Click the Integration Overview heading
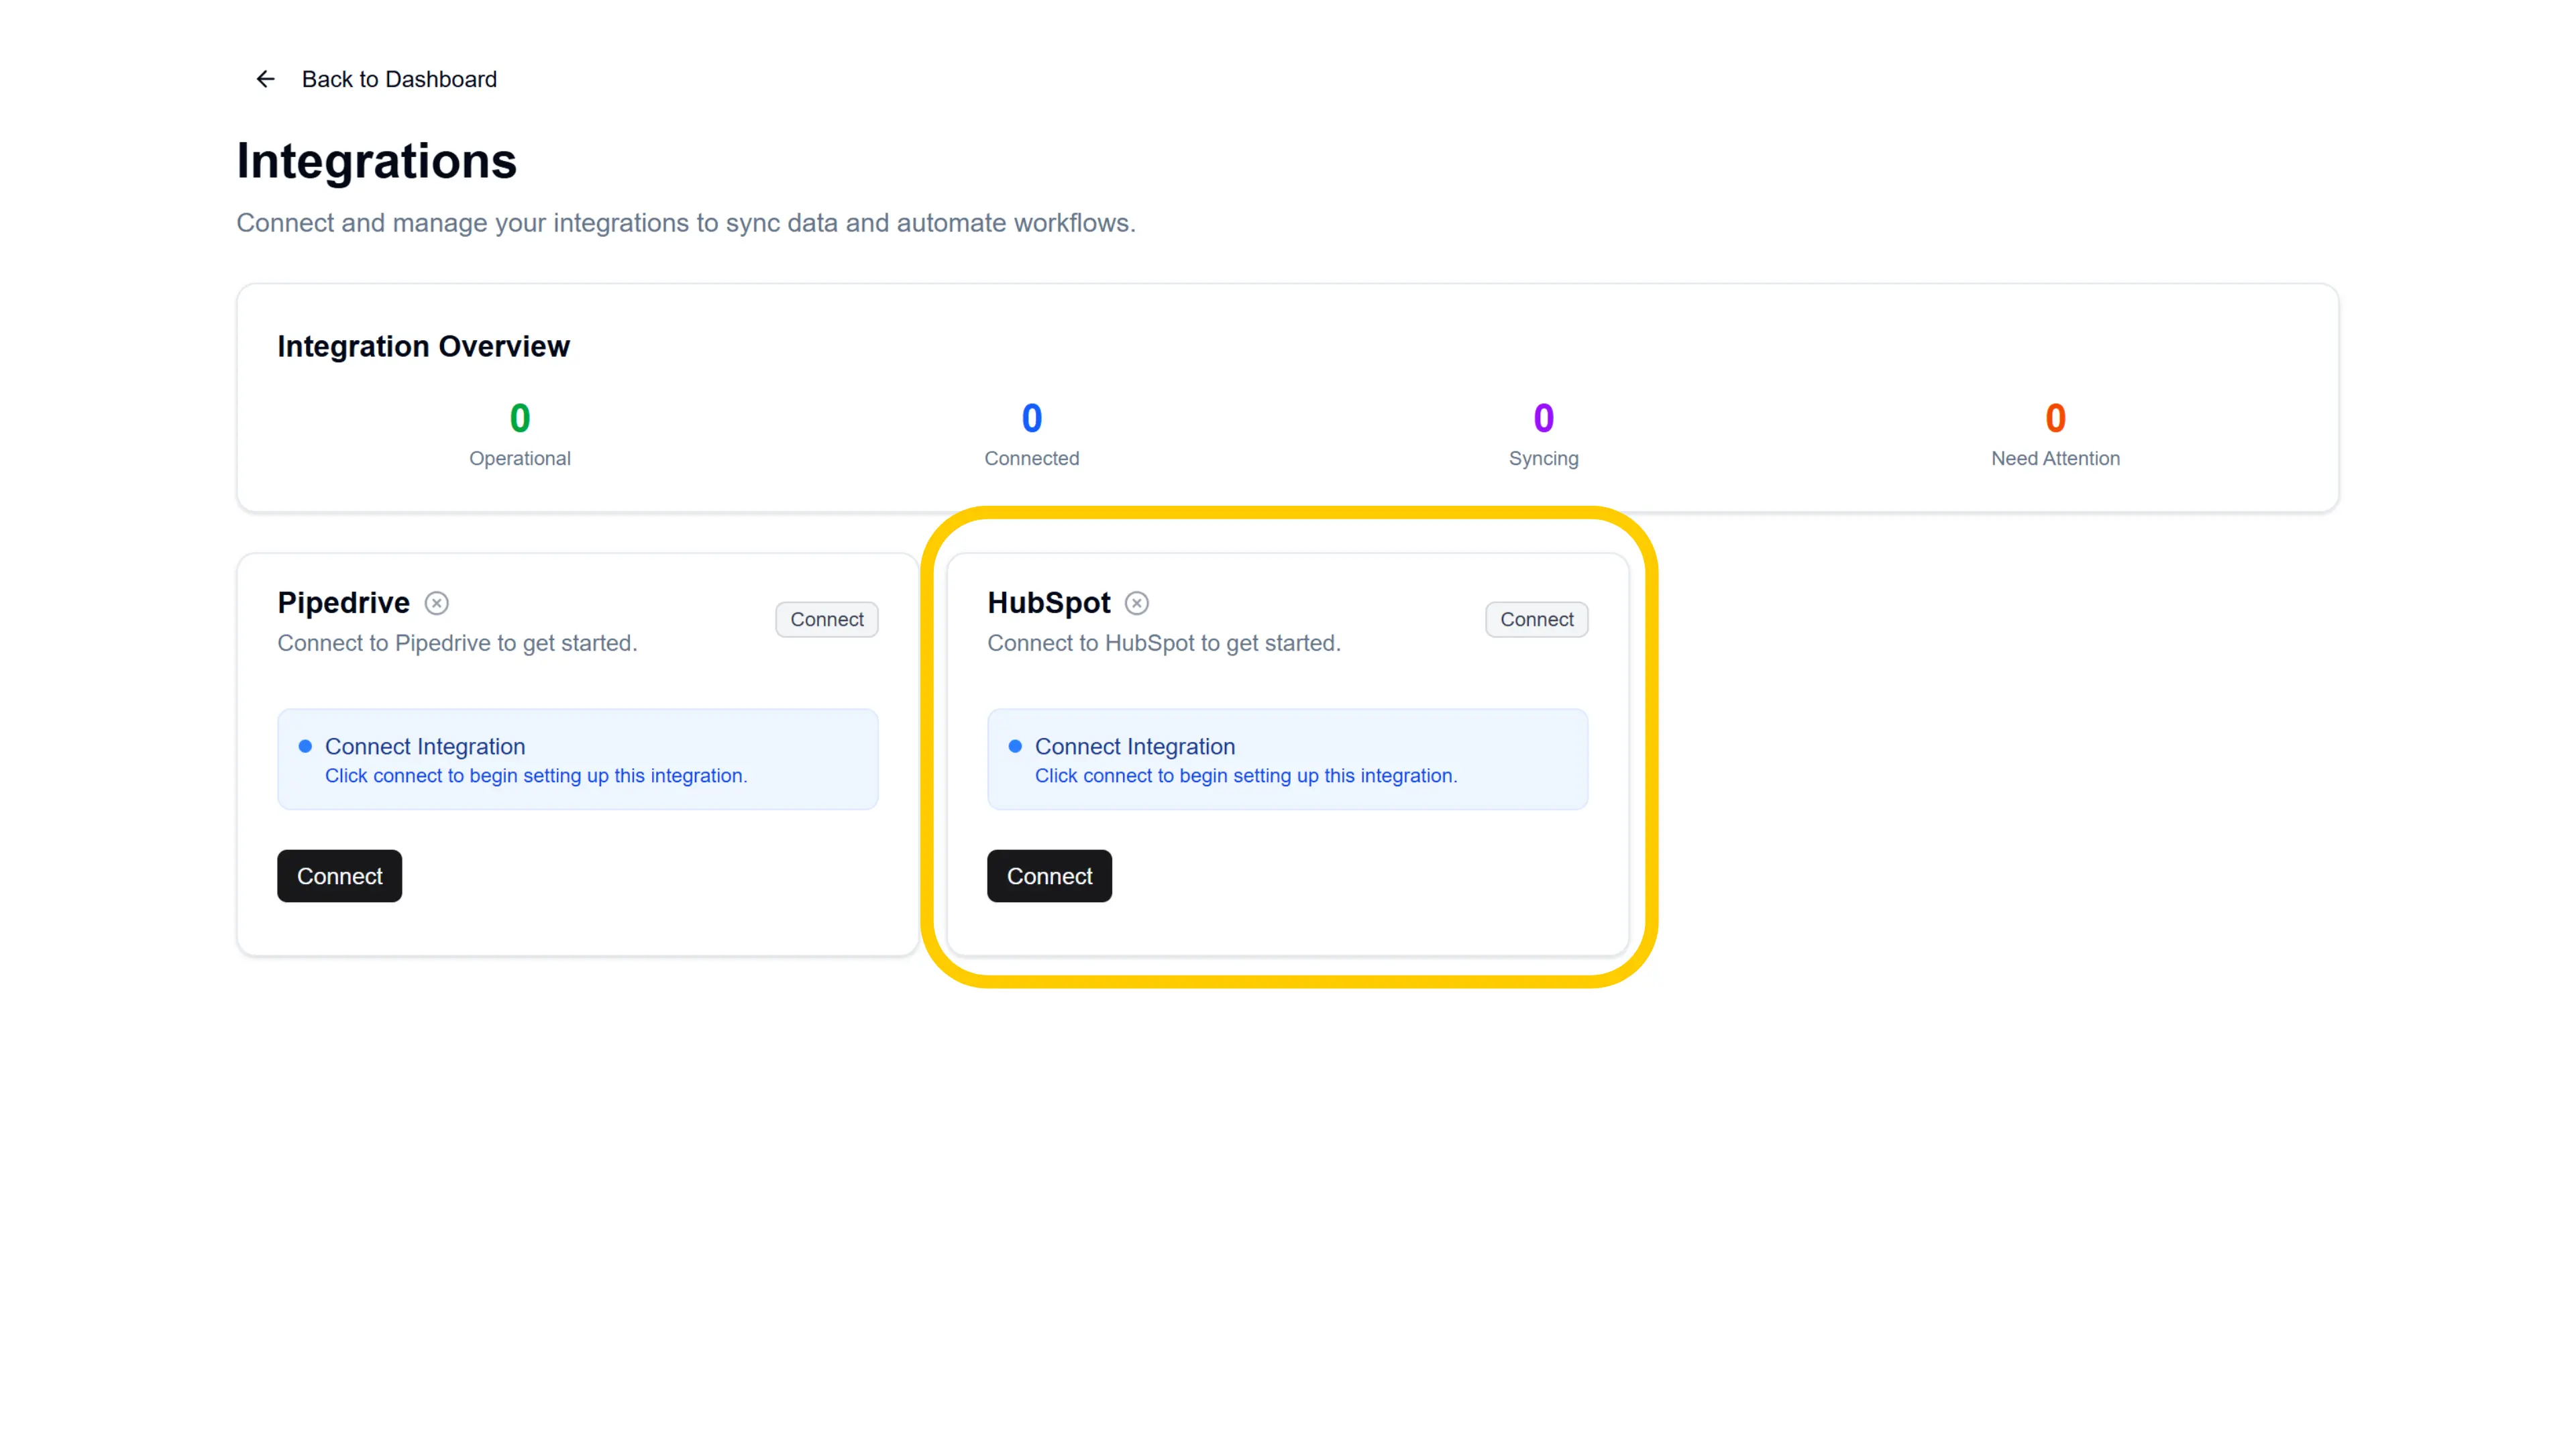This screenshot has width=2576, height=1449. click(423, 346)
